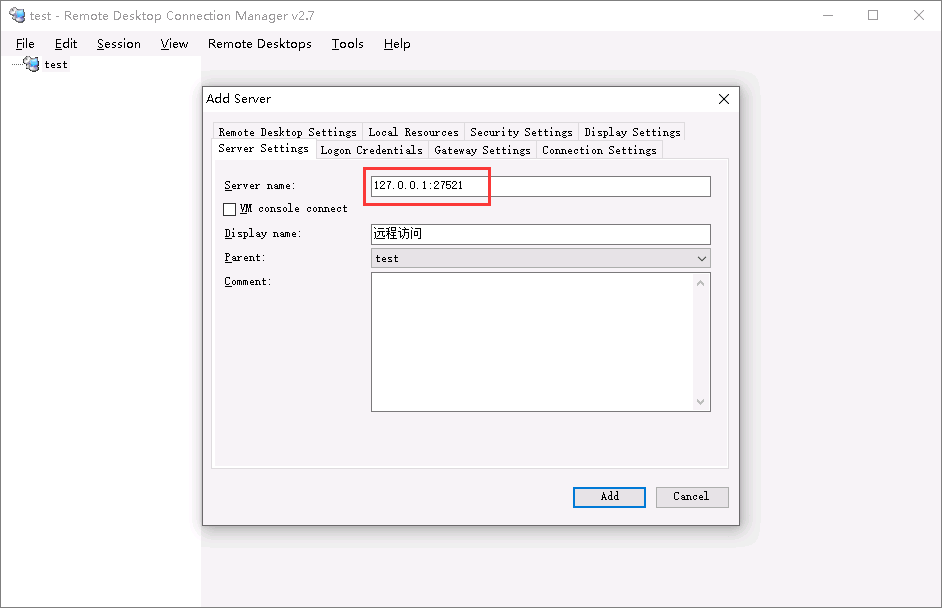Click the Display name input field
Image resolution: width=942 pixels, height=608 pixels.
[x=541, y=234]
